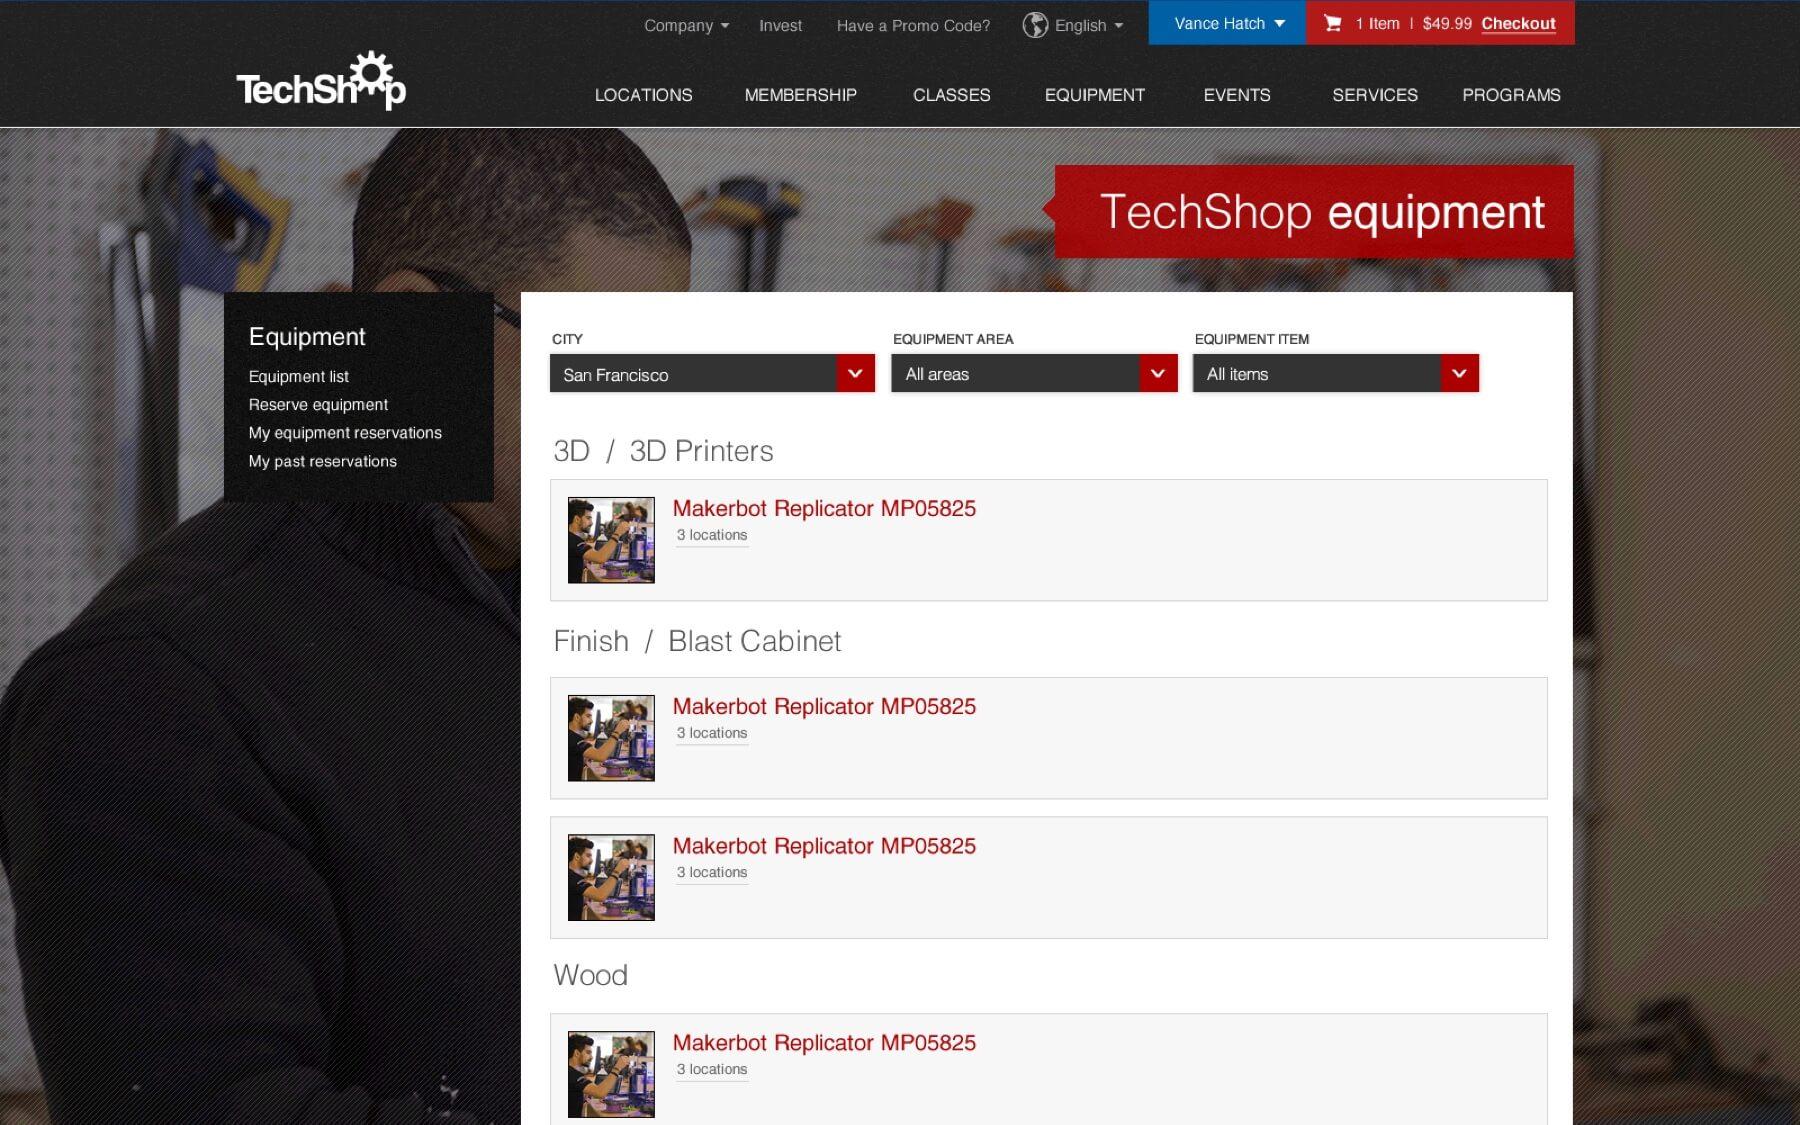Select Reserve equipment in sidebar
Image resolution: width=1800 pixels, height=1125 pixels.
318,404
